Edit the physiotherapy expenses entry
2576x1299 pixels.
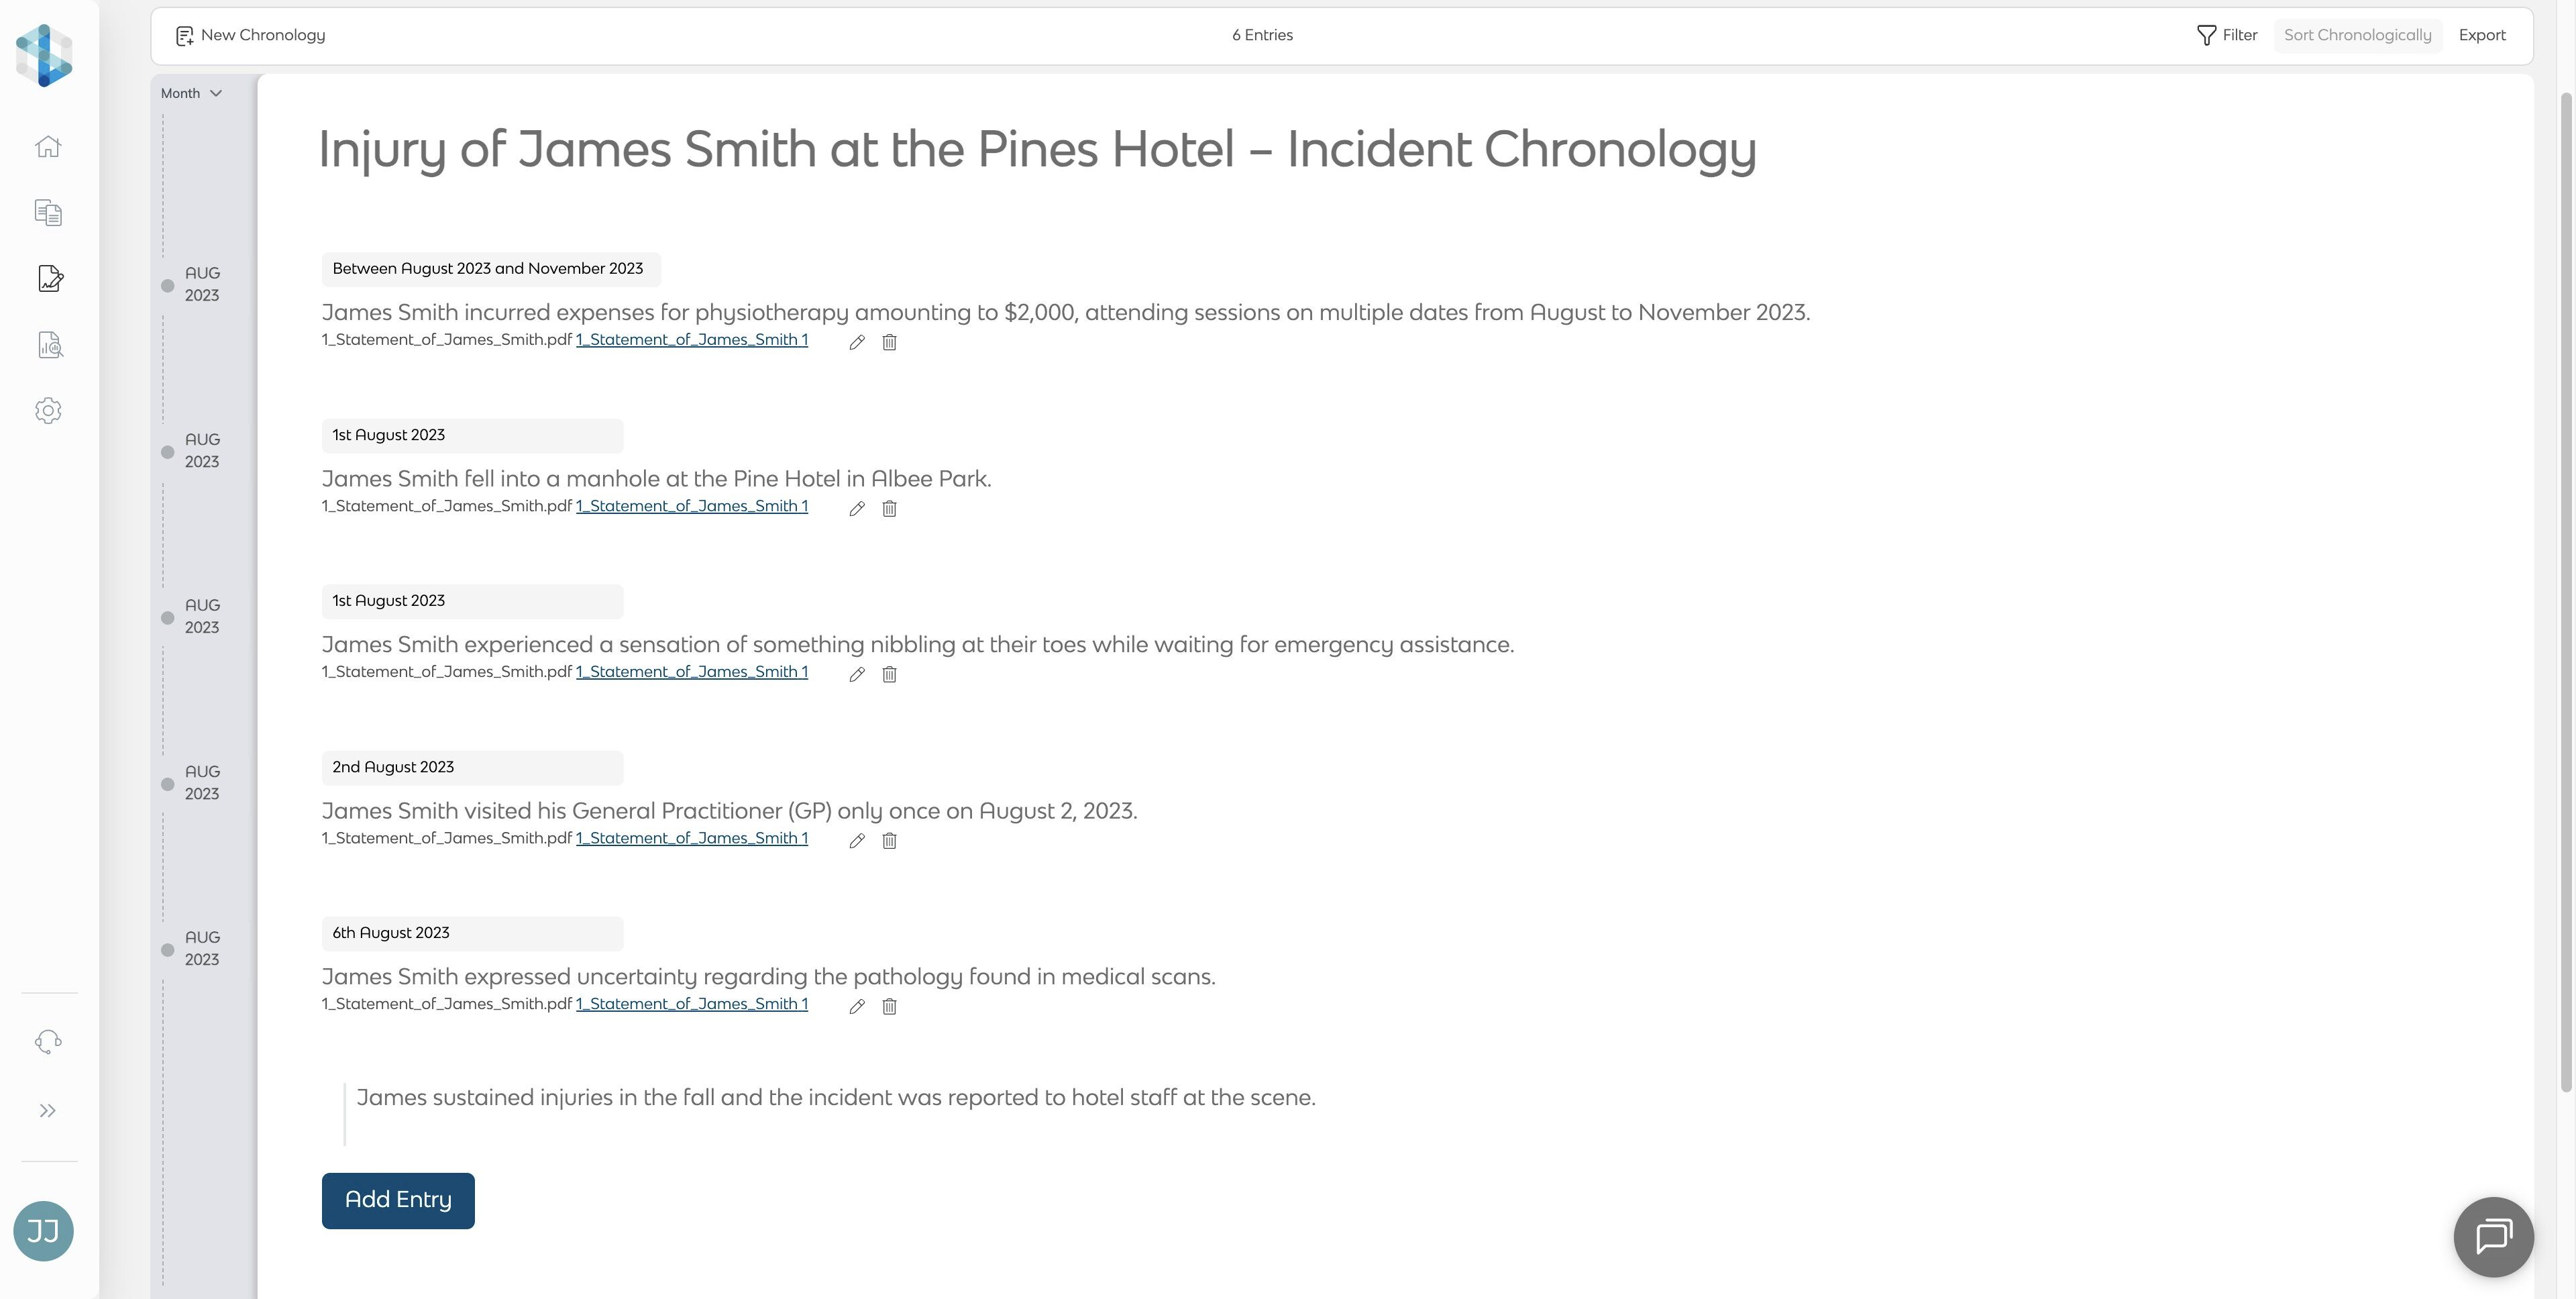click(857, 342)
